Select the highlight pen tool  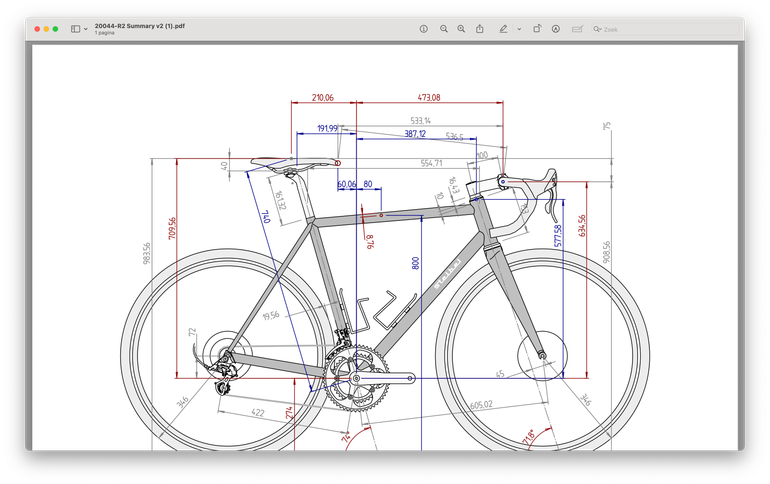pyautogui.click(x=503, y=29)
